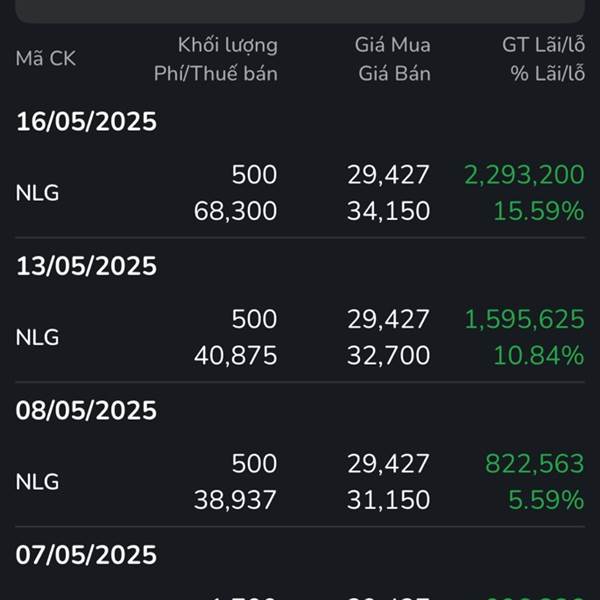Tap the % Lãi/lỗ header label
The image size is (600, 600).
(548, 73)
